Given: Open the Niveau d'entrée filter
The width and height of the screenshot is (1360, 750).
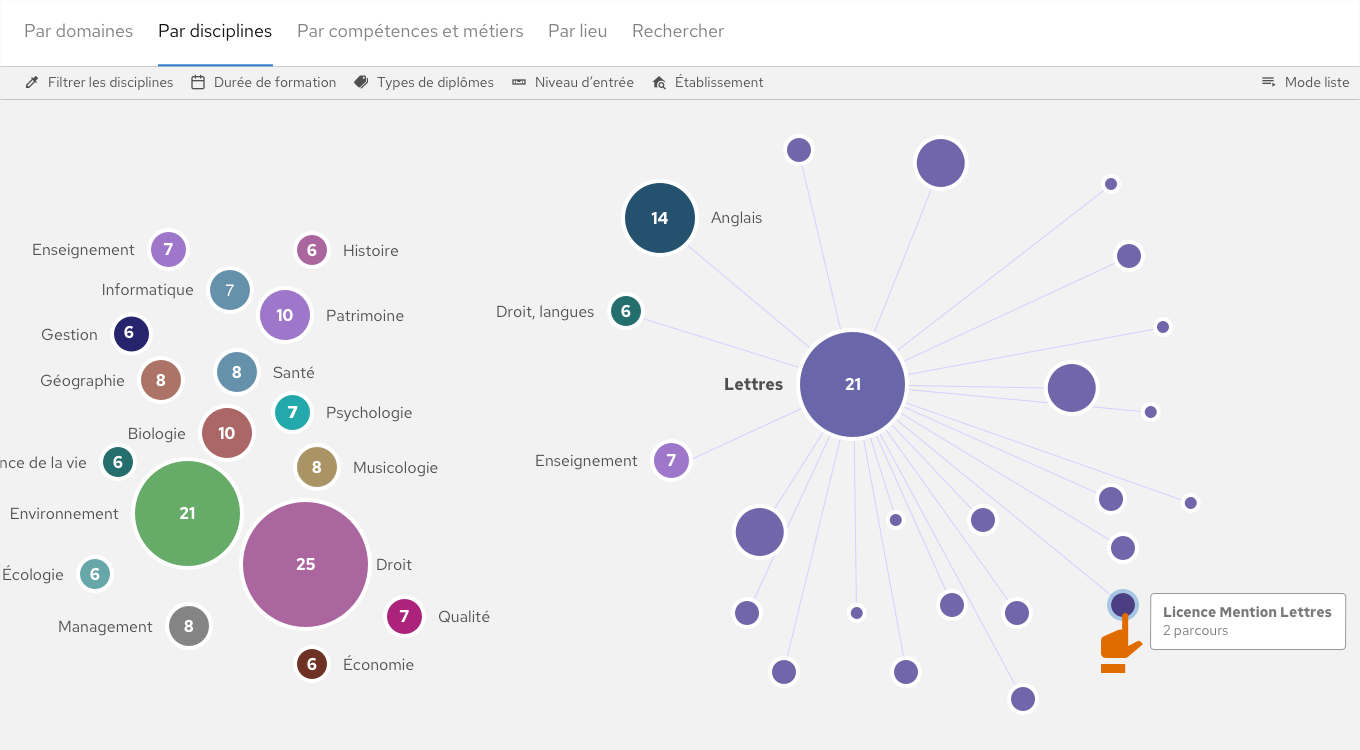Looking at the screenshot, I should [x=573, y=82].
